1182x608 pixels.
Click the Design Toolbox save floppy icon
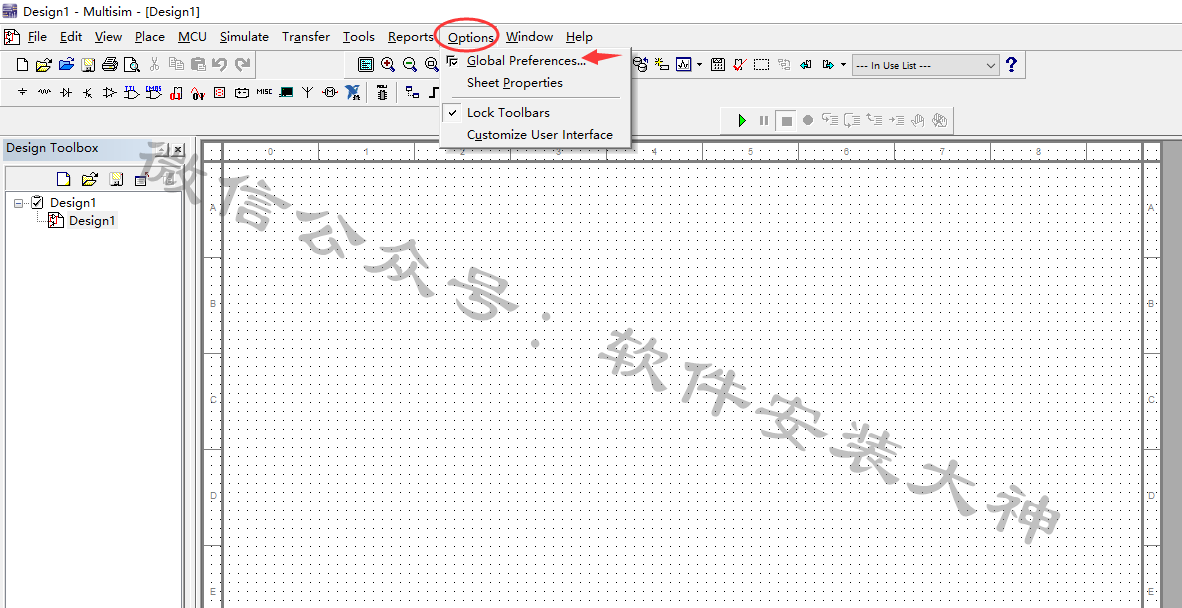point(116,179)
